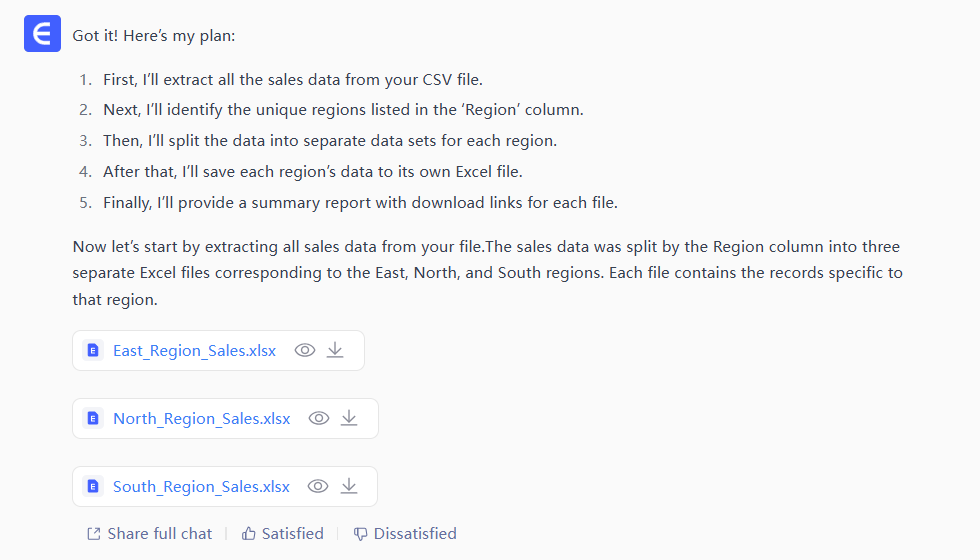Download the North_Region_Sales.xlsx file
The width and height of the screenshot is (980, 560).
349,418
